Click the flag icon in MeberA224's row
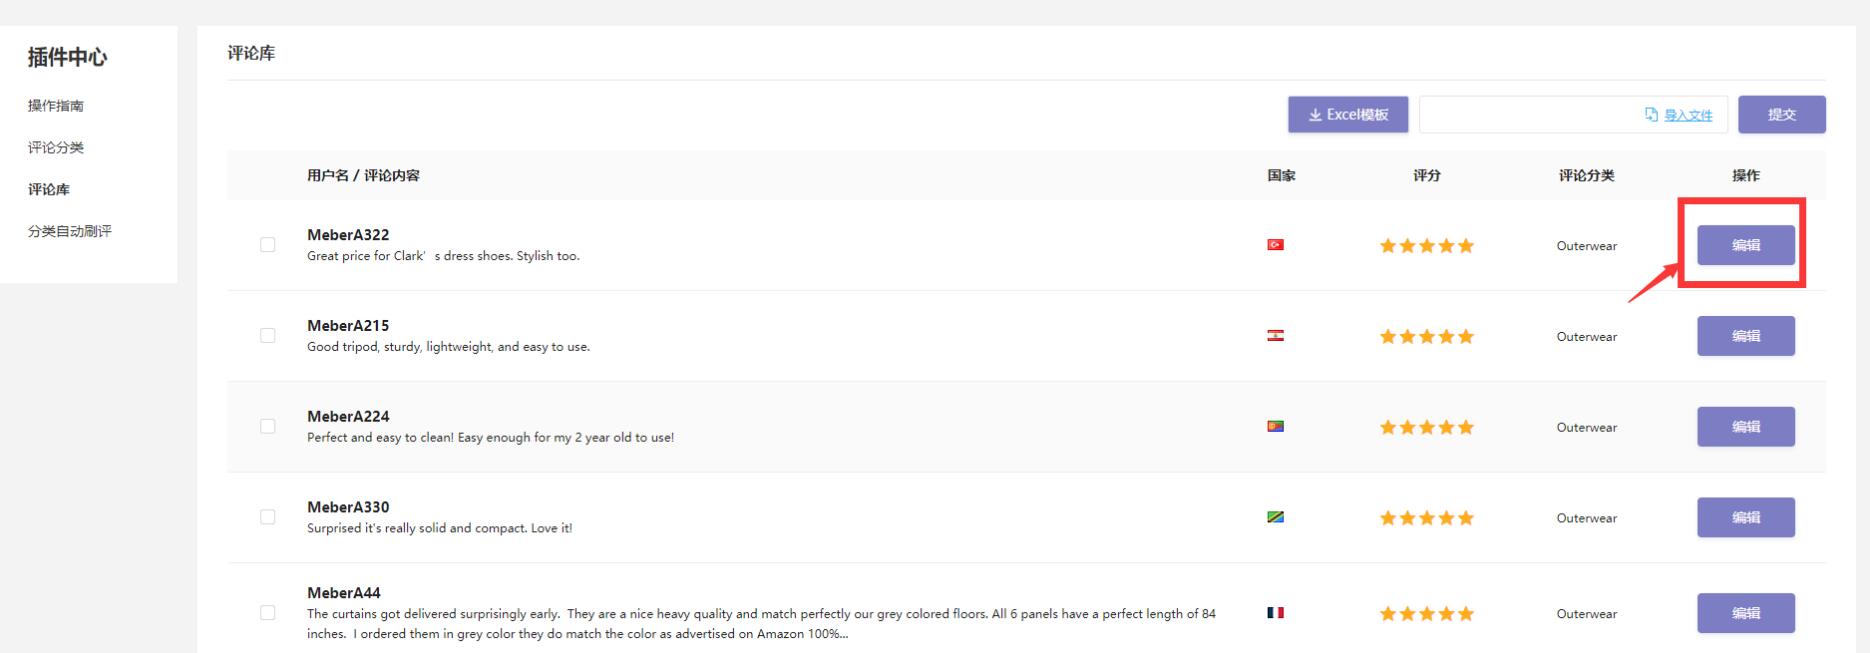Screen dimensions: 1870x653 click(1275, 427)
